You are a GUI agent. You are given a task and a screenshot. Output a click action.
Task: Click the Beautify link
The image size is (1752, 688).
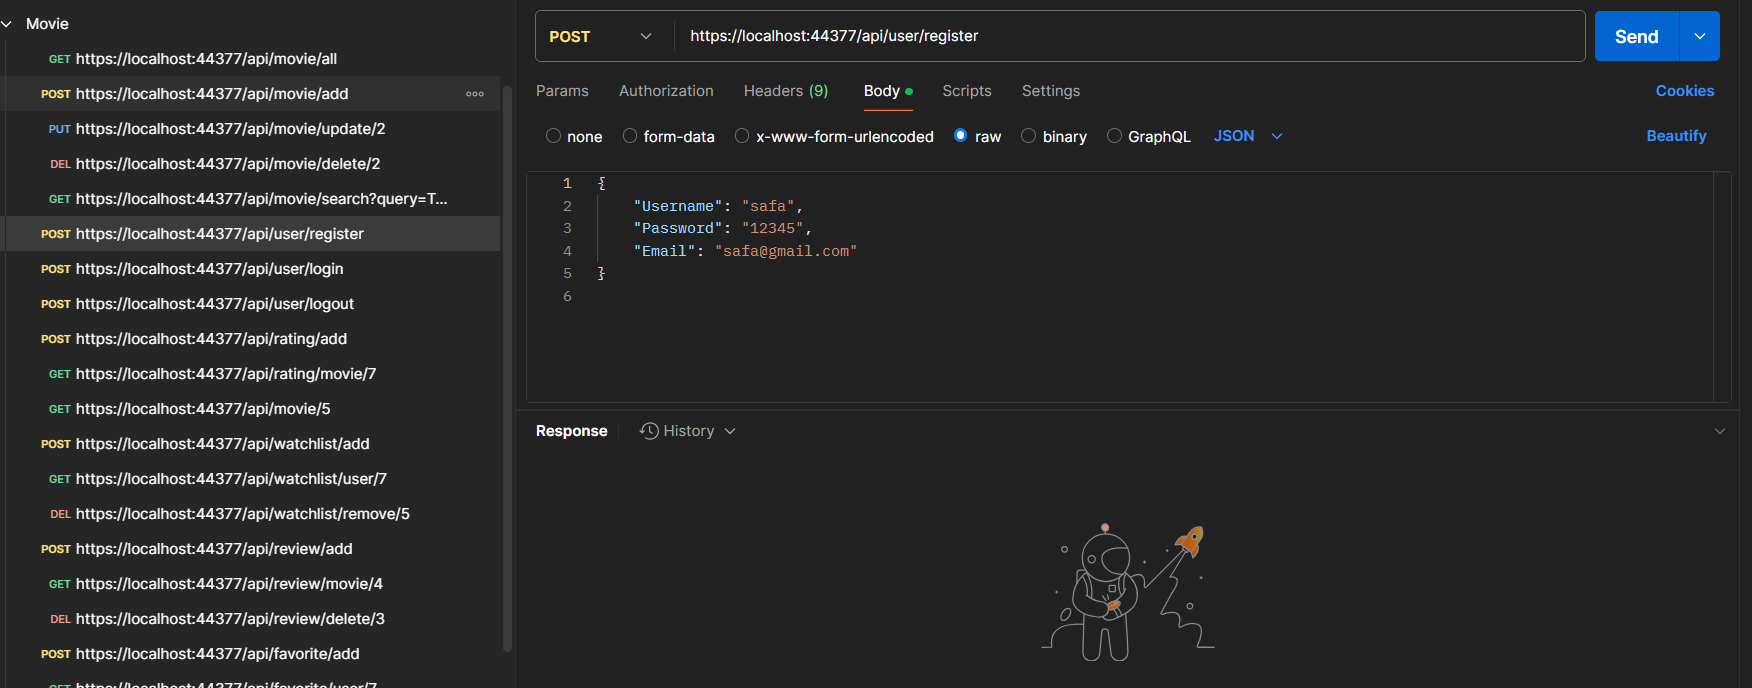1676,136
